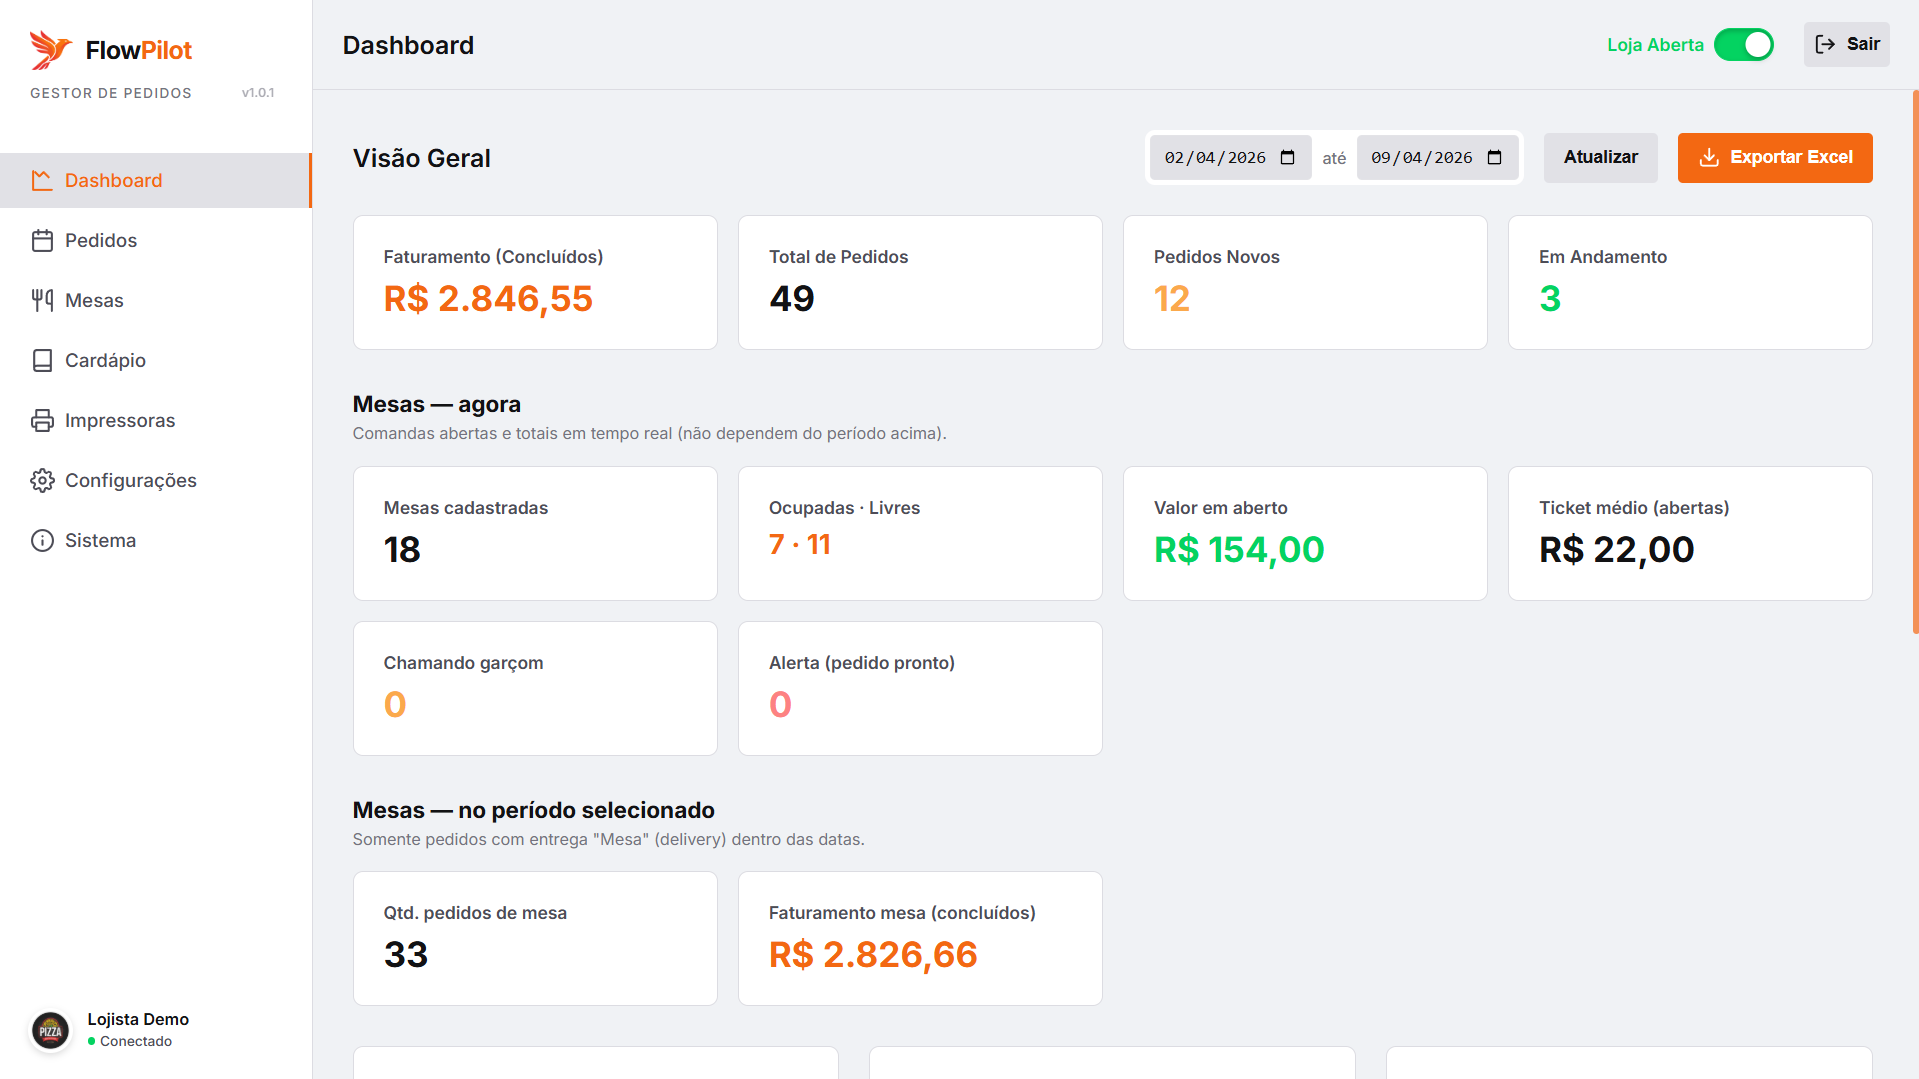Open the Pedidos menu item
The height and width of the screenshot is (1079, 1919).
tap(101, 241)
